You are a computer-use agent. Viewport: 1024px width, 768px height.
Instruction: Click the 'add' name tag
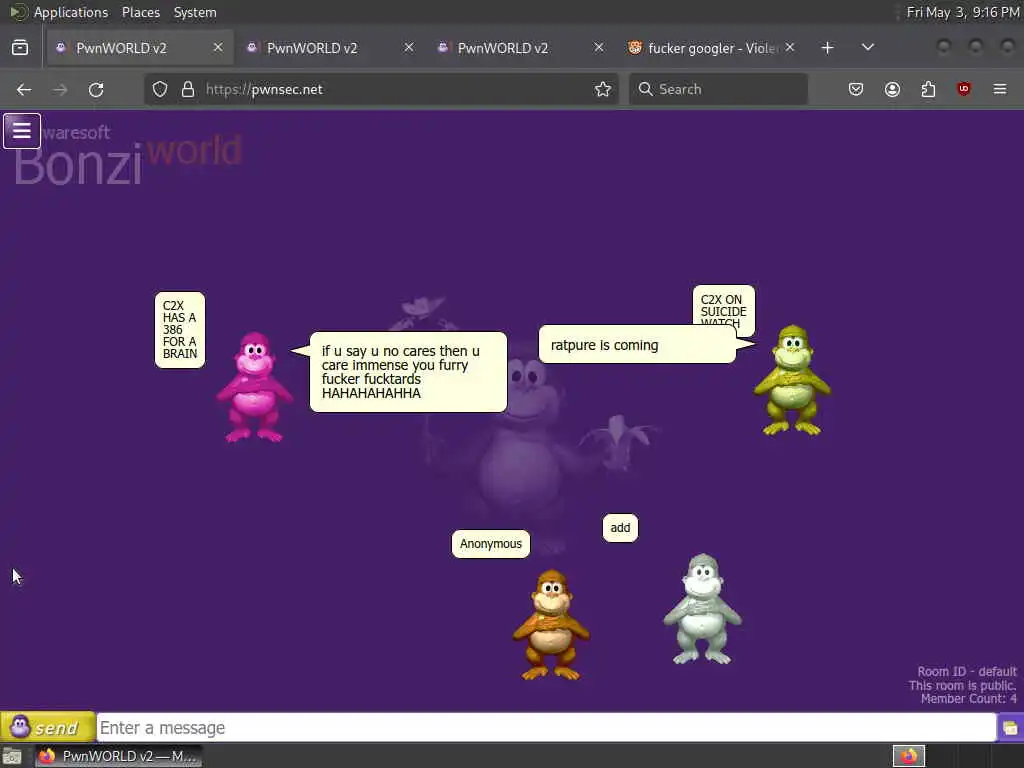click(x=620, y=528)
